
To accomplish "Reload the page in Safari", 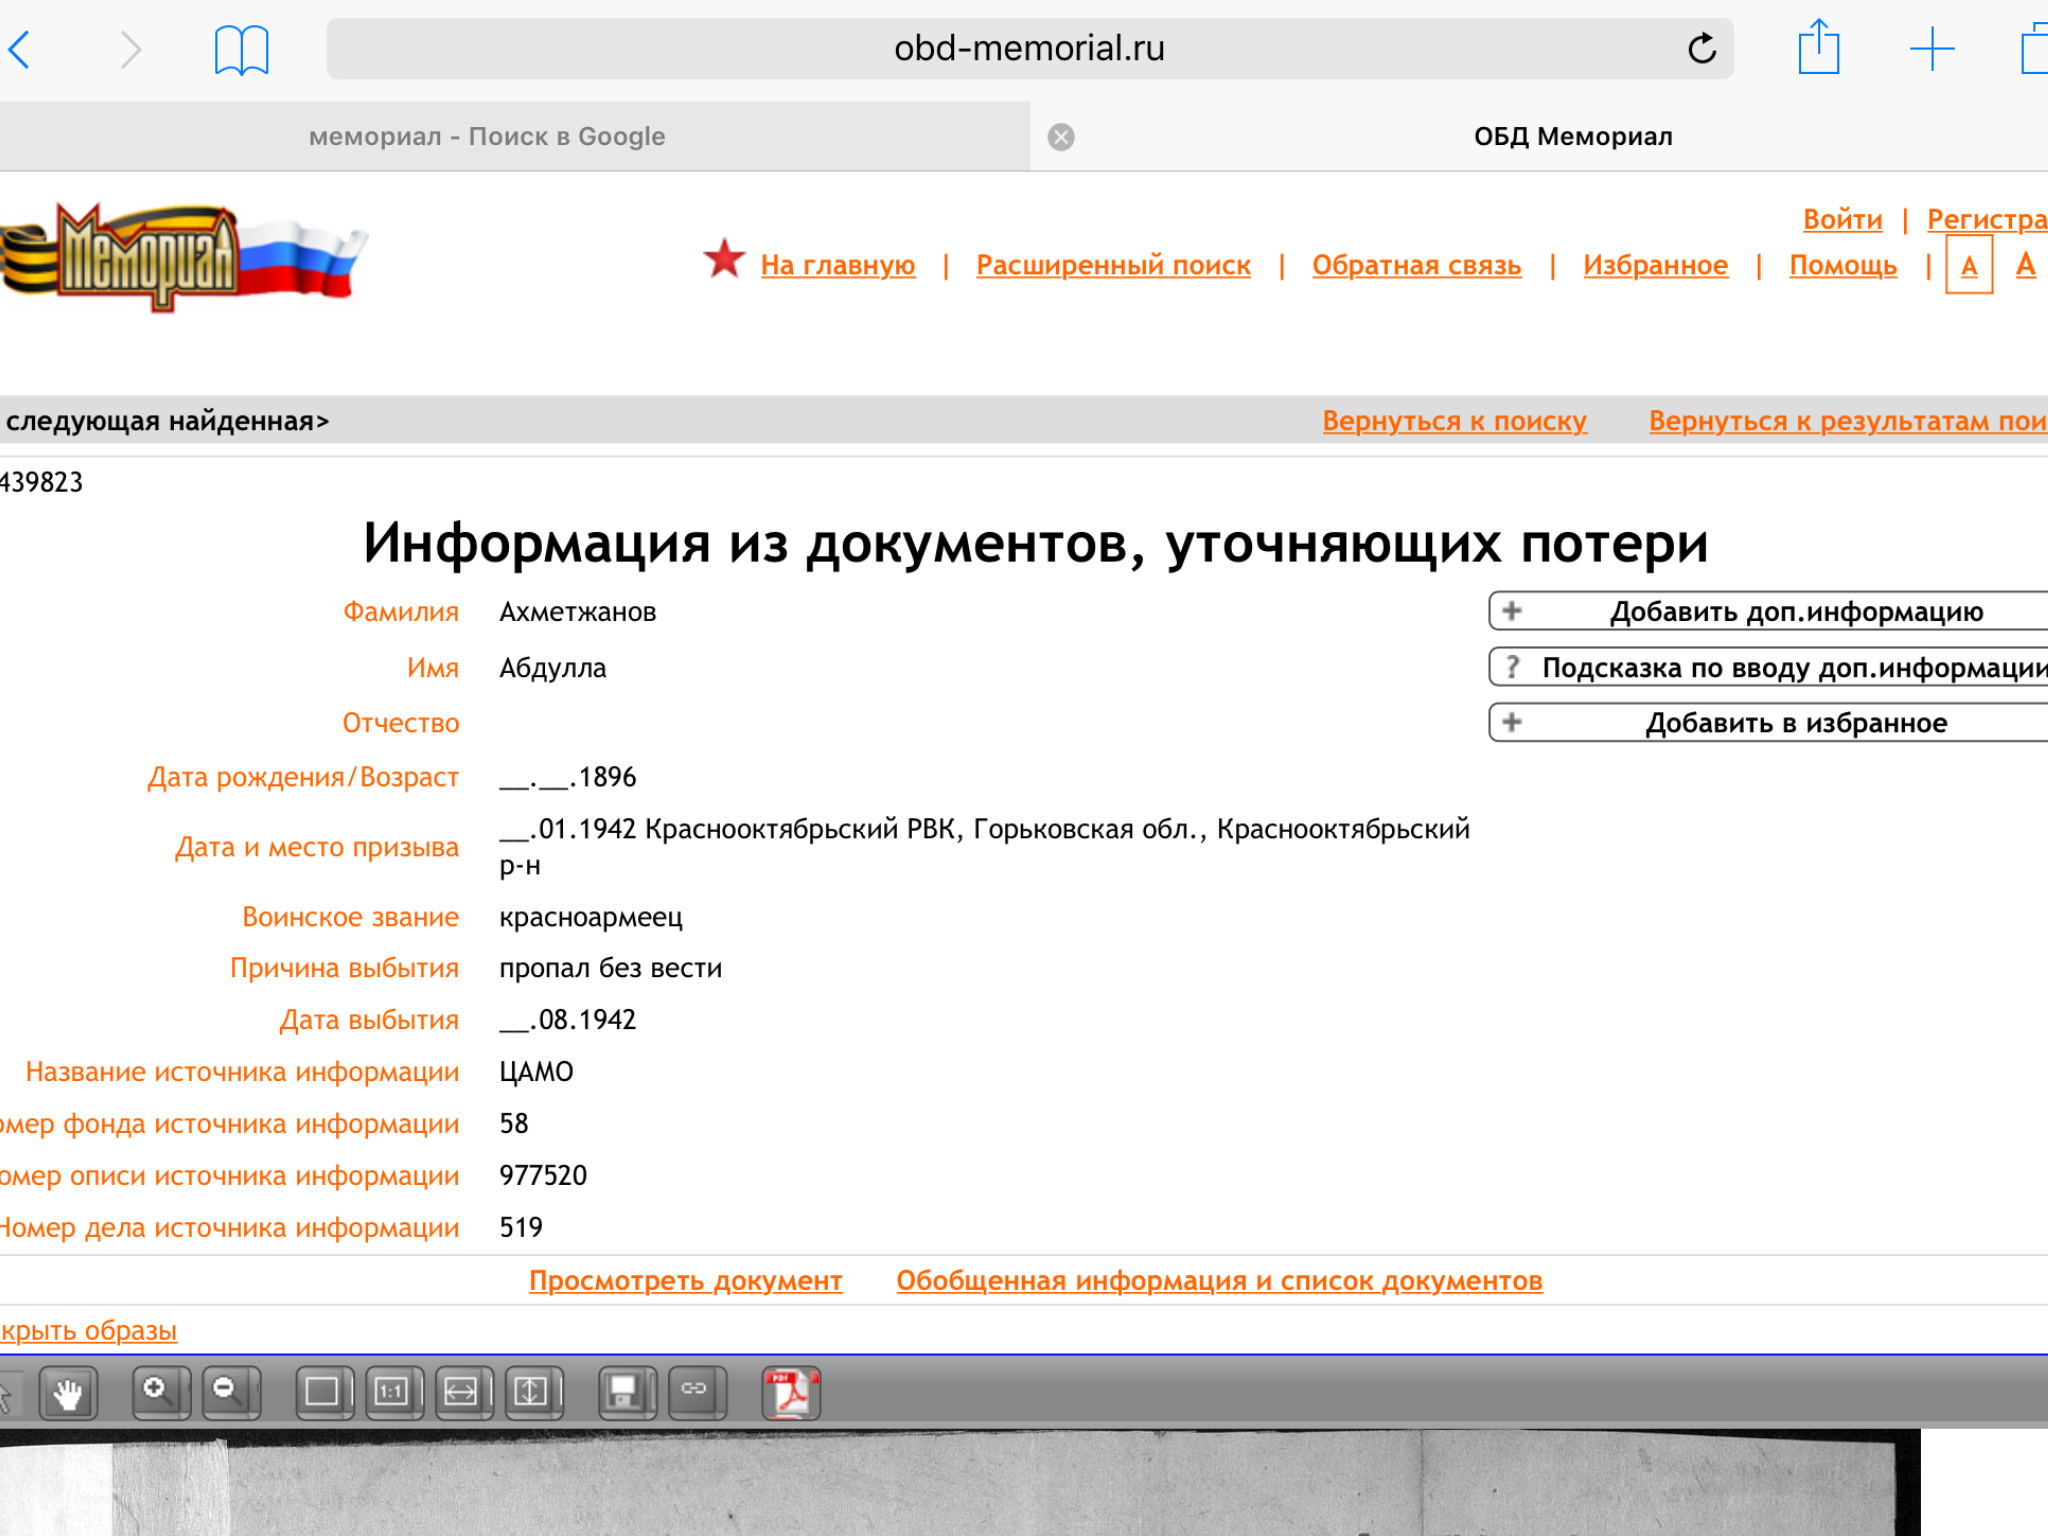I will tap(1701, 48).
